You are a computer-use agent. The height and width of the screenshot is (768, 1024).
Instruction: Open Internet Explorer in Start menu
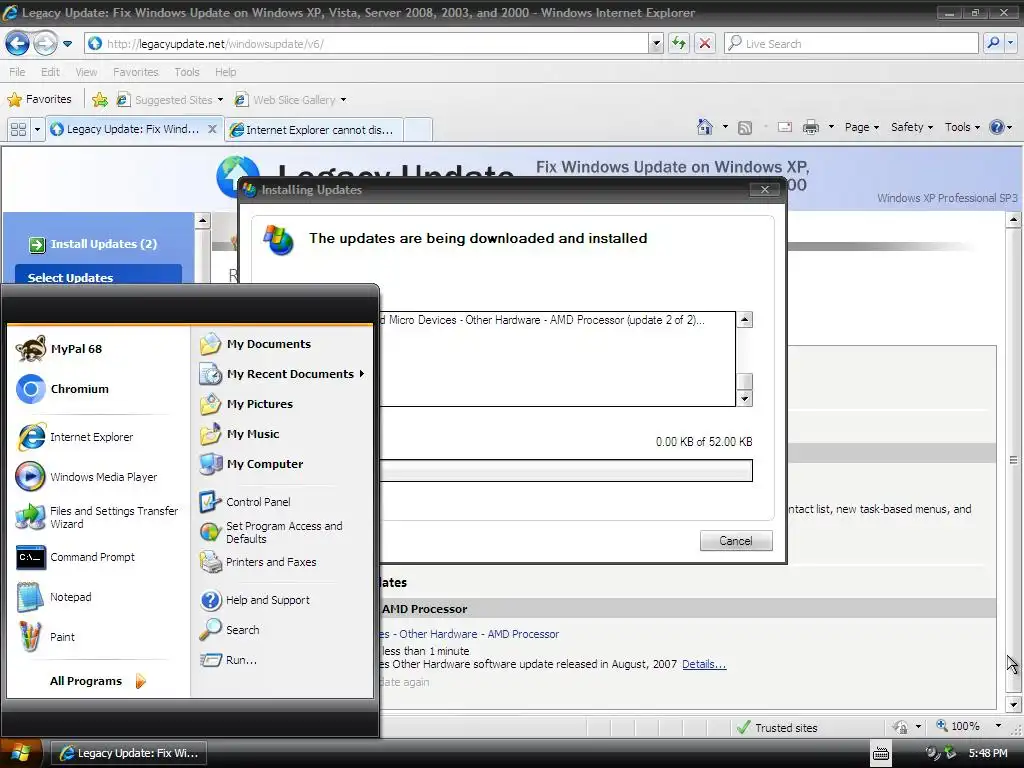76,437
